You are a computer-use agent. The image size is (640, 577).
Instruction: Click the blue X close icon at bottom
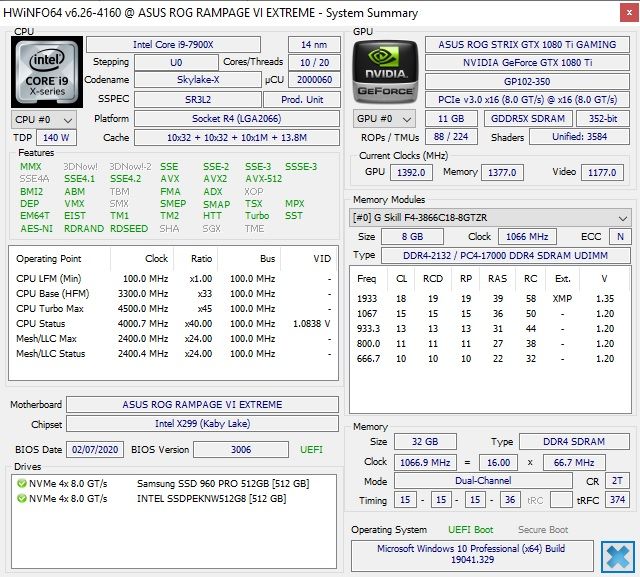point(618,557)
